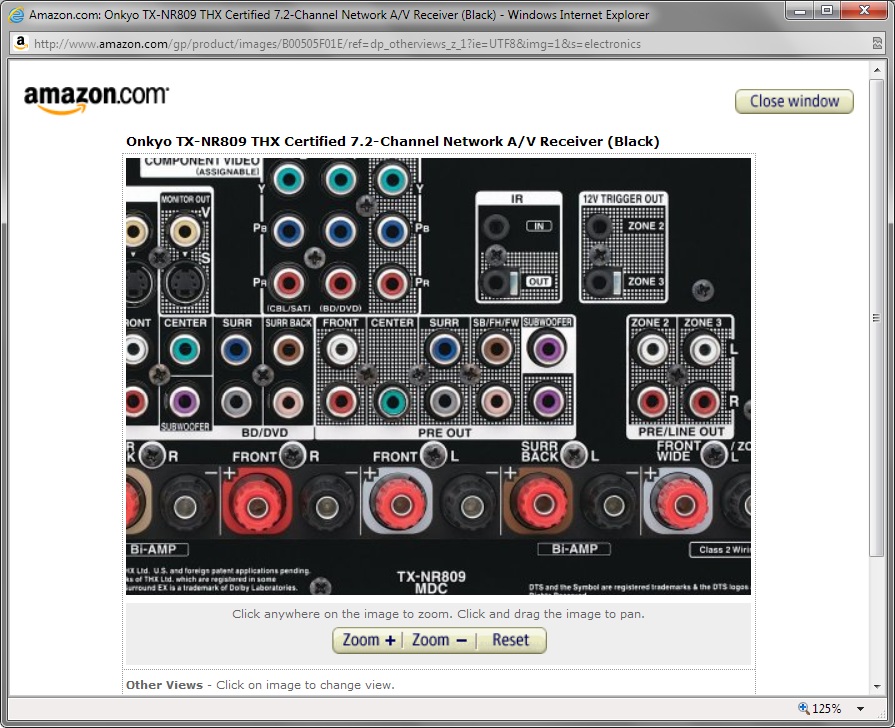Click the zoom instructions text
The height and width of the screenshot is (728, 895).
coord(438,614)
